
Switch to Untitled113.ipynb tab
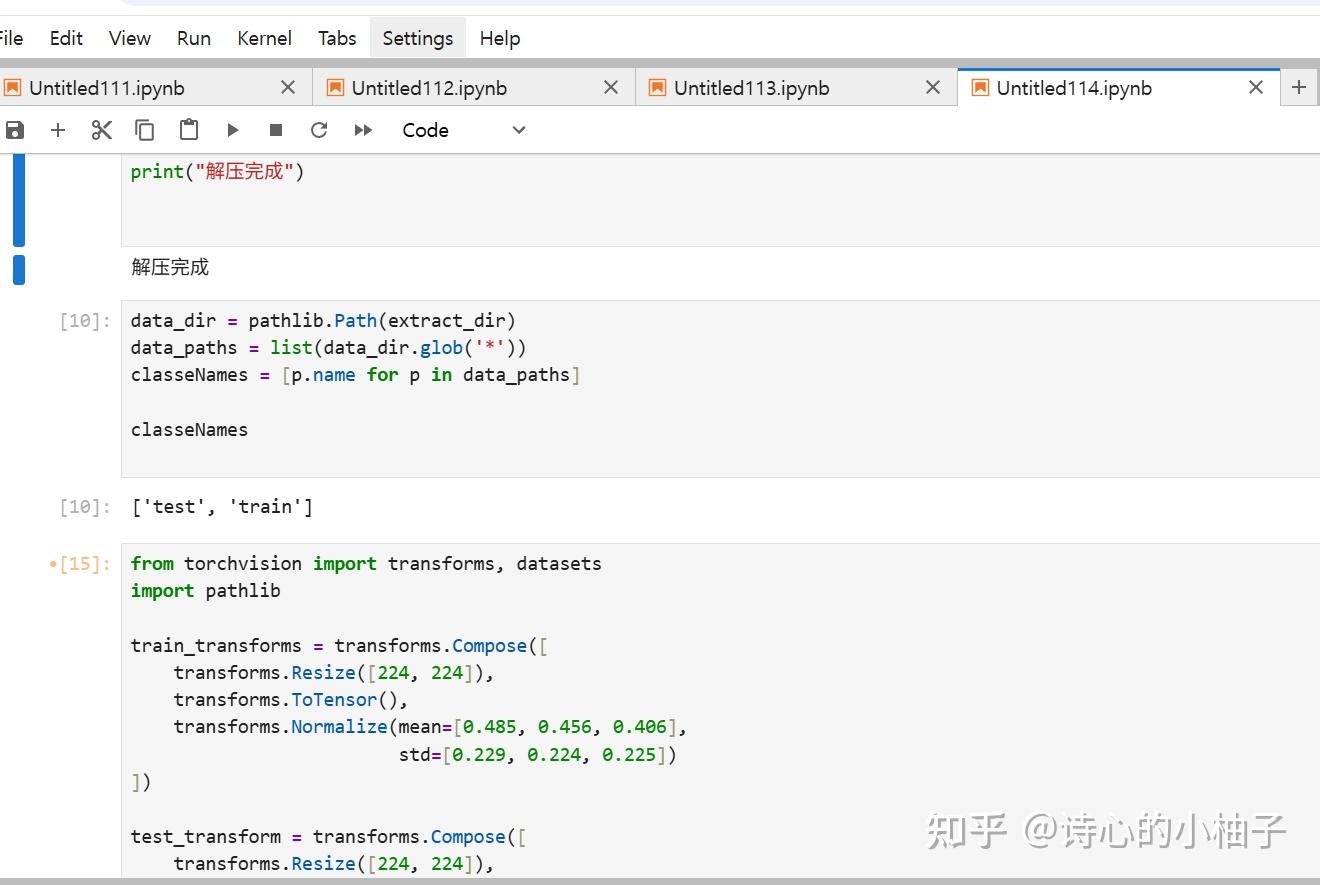point(752,88)
